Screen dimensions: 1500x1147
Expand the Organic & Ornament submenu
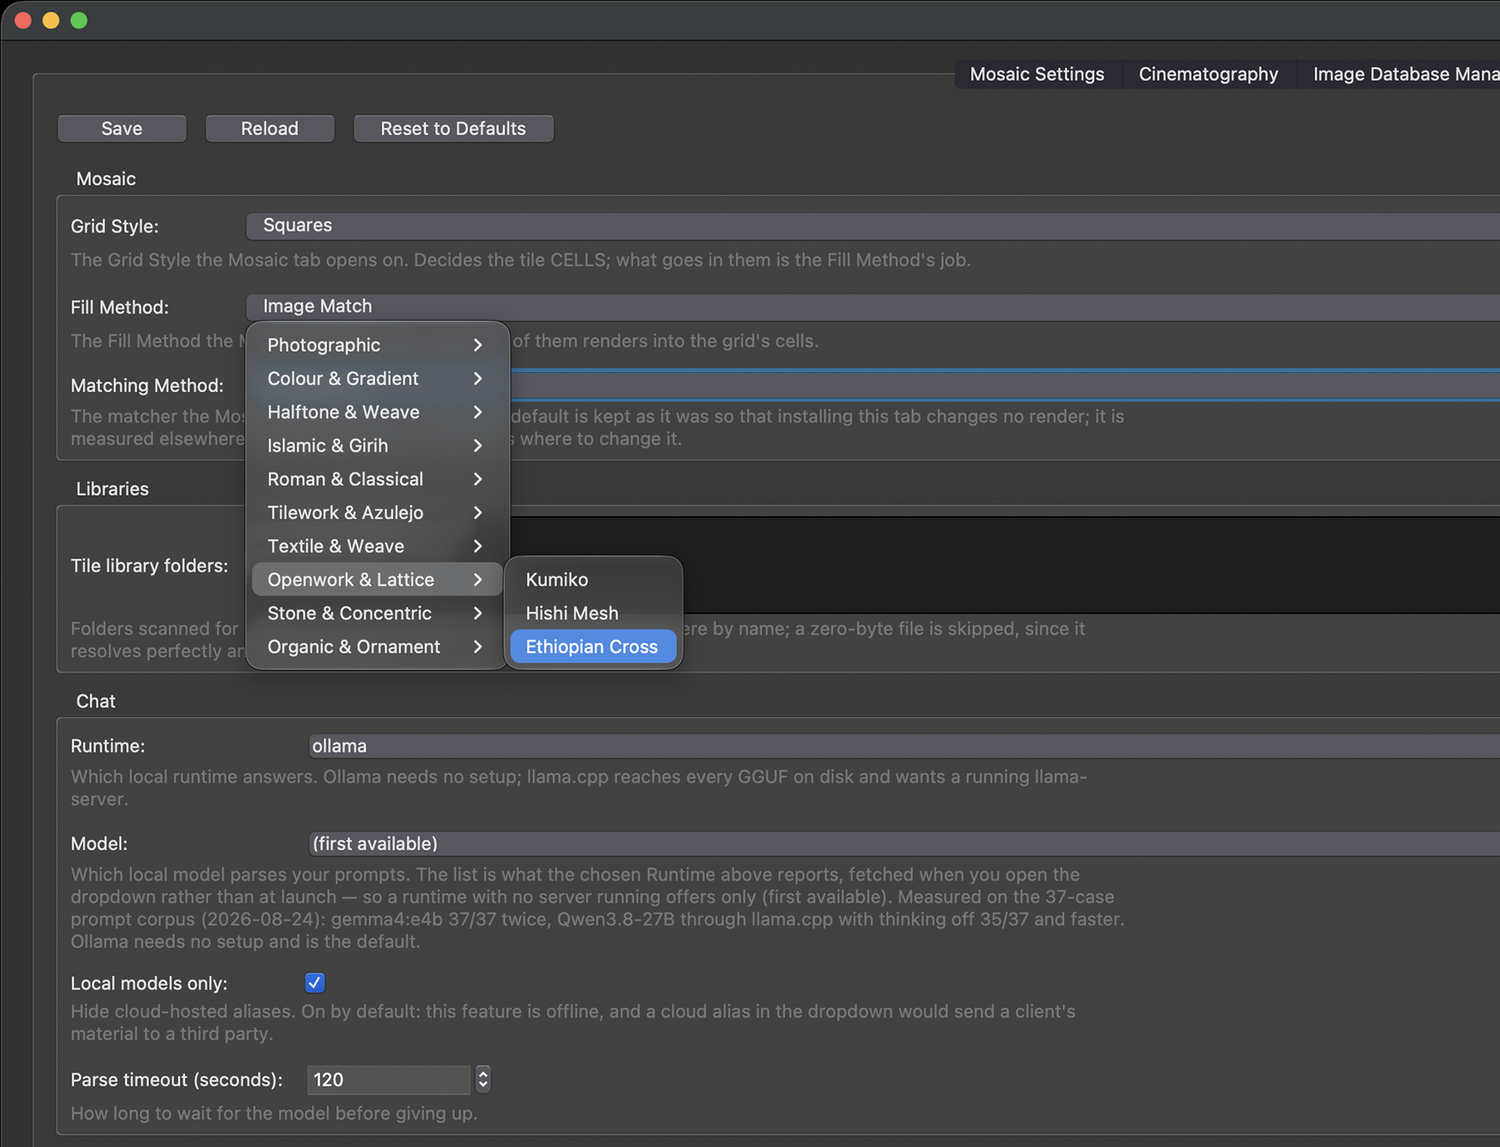coord(377,647)
